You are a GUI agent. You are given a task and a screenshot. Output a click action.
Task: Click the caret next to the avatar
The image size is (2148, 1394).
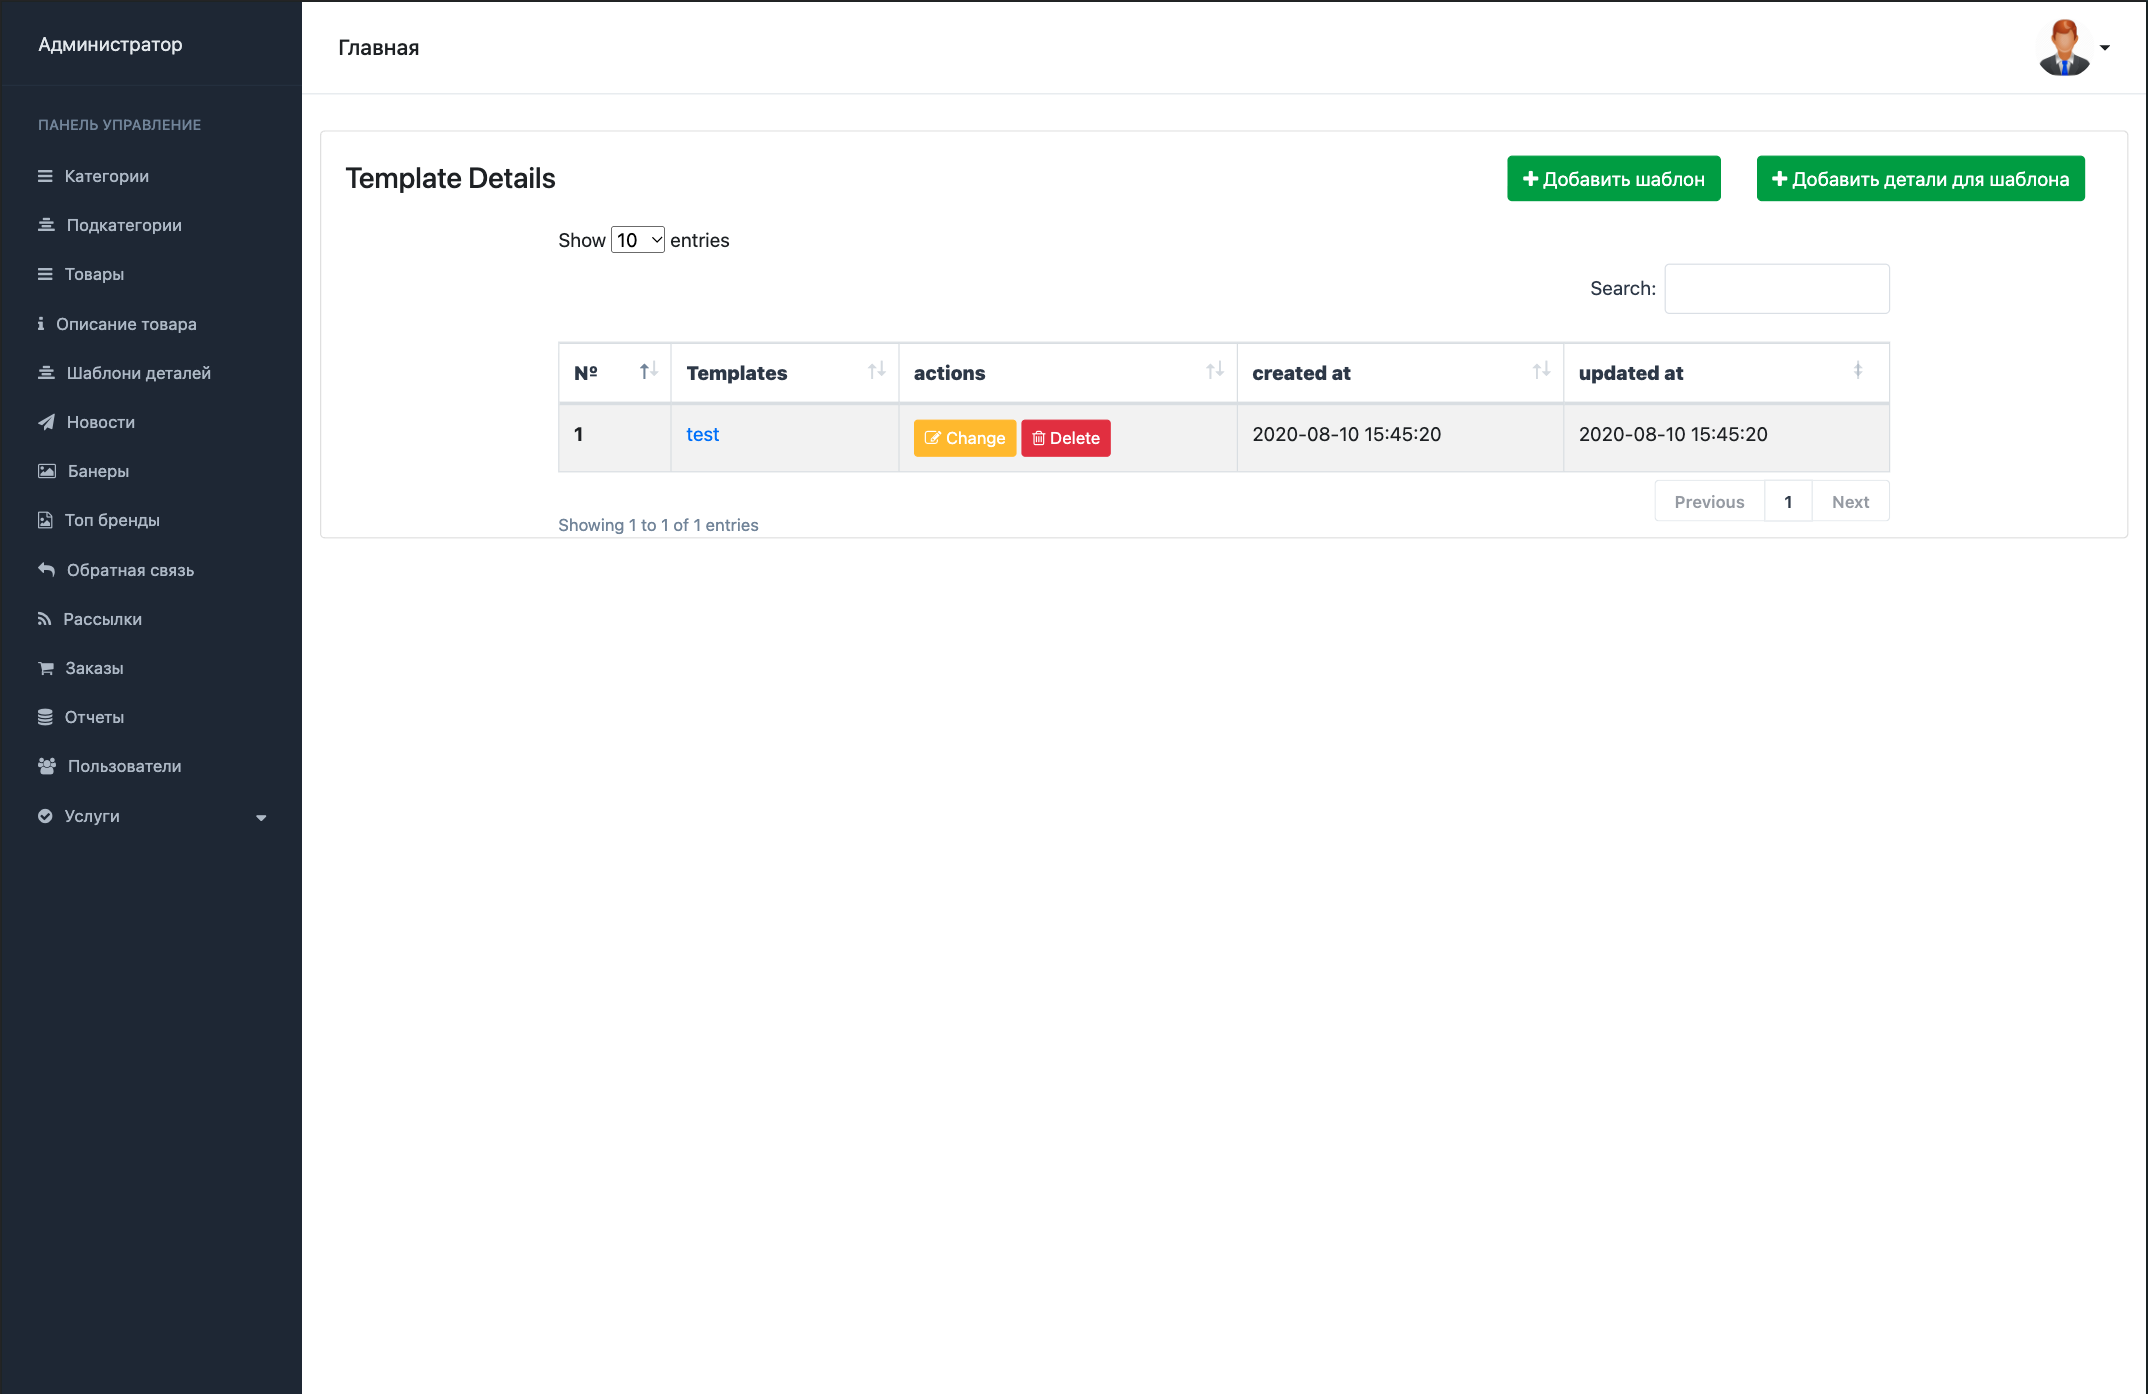[x=2105, y=48]
